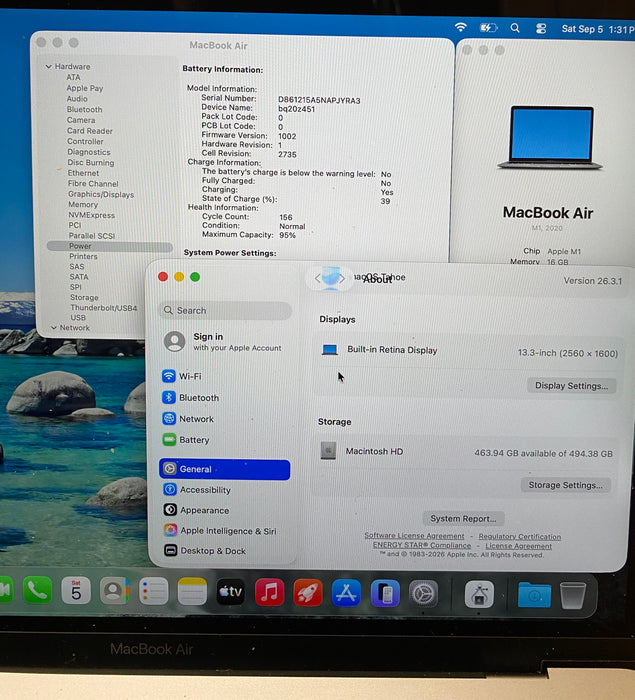The width and height of the screenshot is (635, 700).
Task: Open the rocket Launchpad icon in the Dock
Action: [x=308, y=593]
